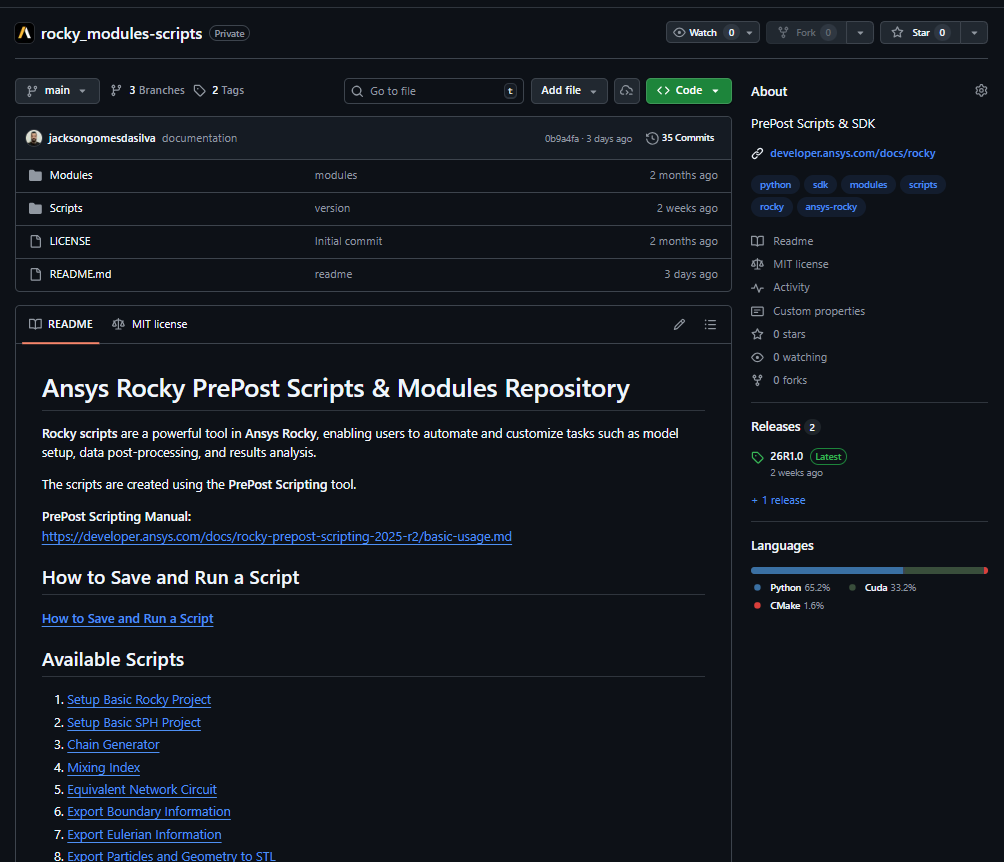This screenshot has width=1004, height=862.
Task: Star the rocky_modules-scripts repository
Action: pos(919,33)
